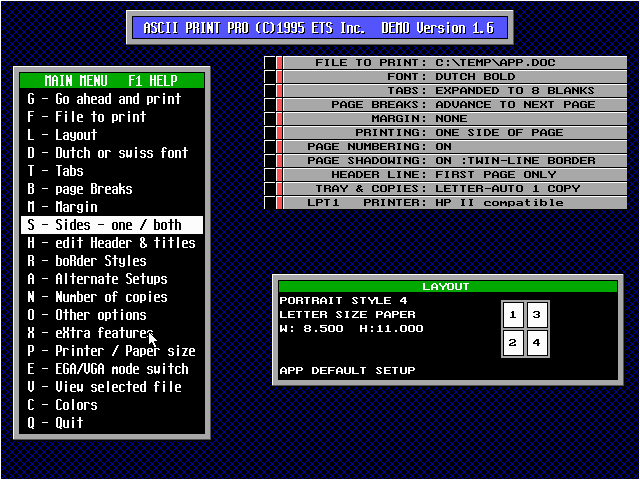Viewport: 640px width, 480px height.
Task: Select 'V - View selected file'
Action: click(112, 387)
